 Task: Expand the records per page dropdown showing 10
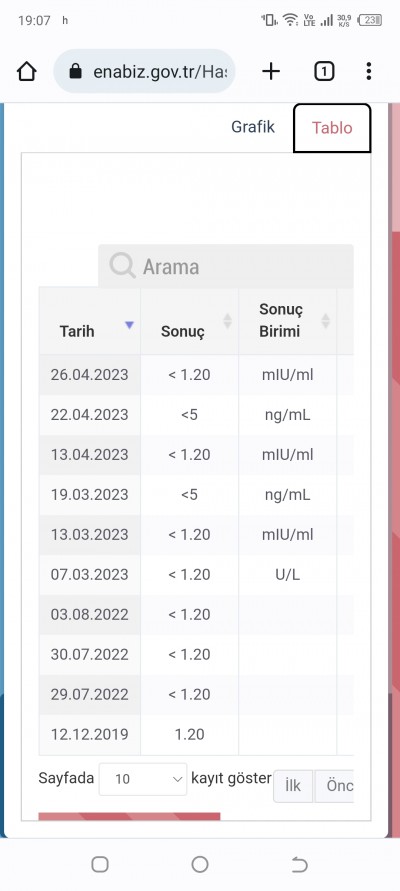[143, 779]
